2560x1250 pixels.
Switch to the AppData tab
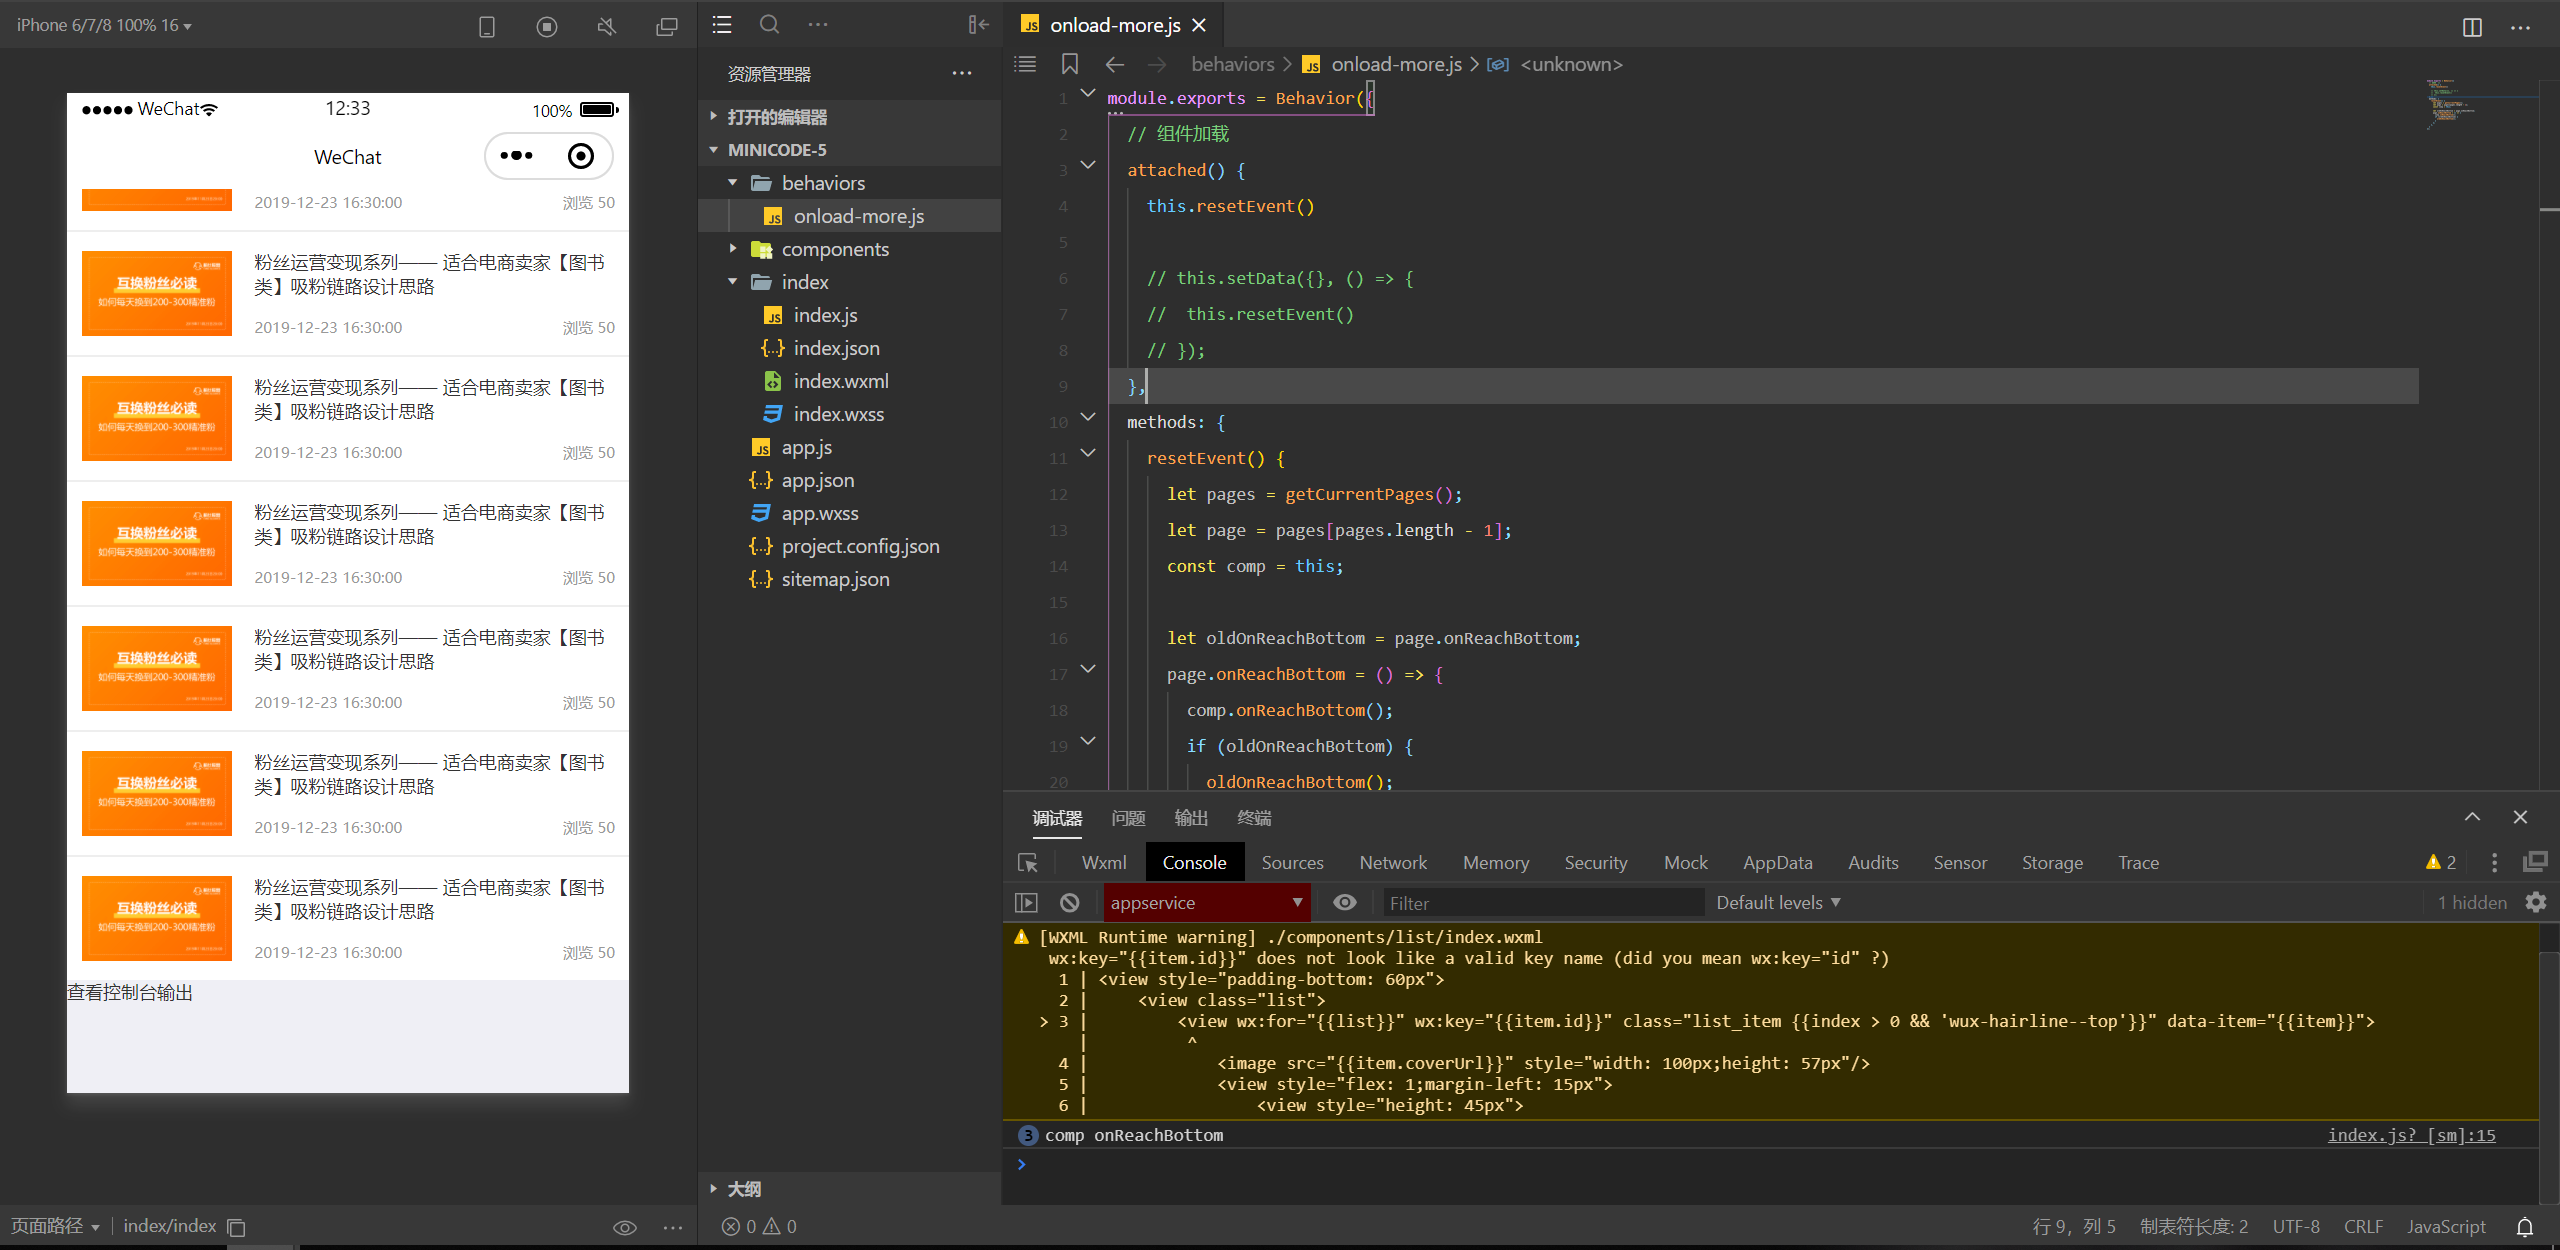click(1777, 863)
